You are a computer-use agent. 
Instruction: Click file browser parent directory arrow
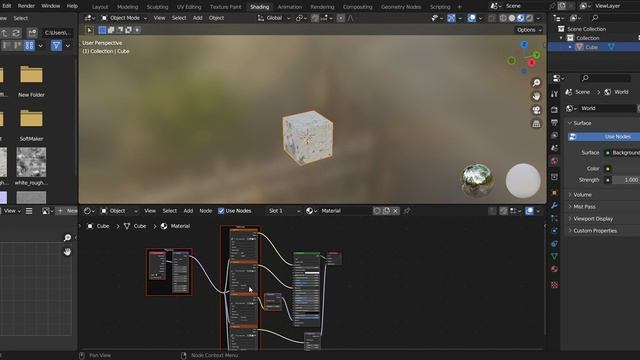pos(4,33)
